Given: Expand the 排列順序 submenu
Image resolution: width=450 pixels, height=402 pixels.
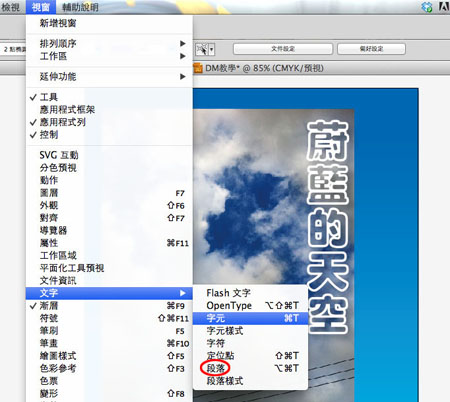Looking at the screenshot, I should [109, 43].
